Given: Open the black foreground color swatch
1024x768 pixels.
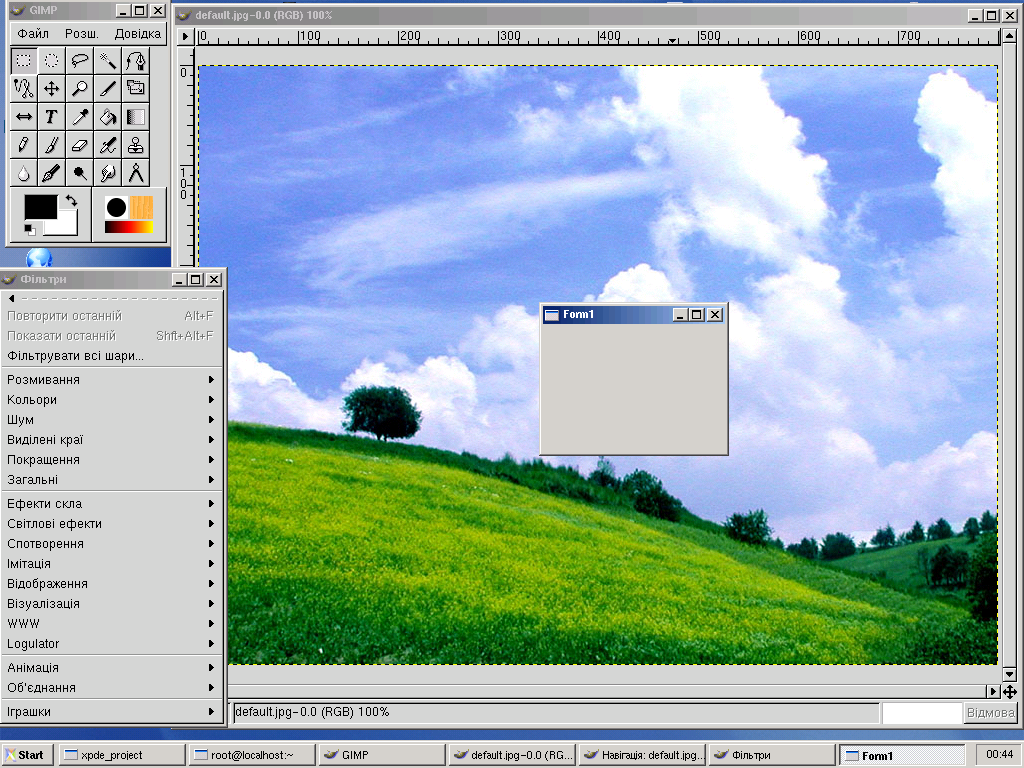Looking at the screenshot, I should coord(38,207).
